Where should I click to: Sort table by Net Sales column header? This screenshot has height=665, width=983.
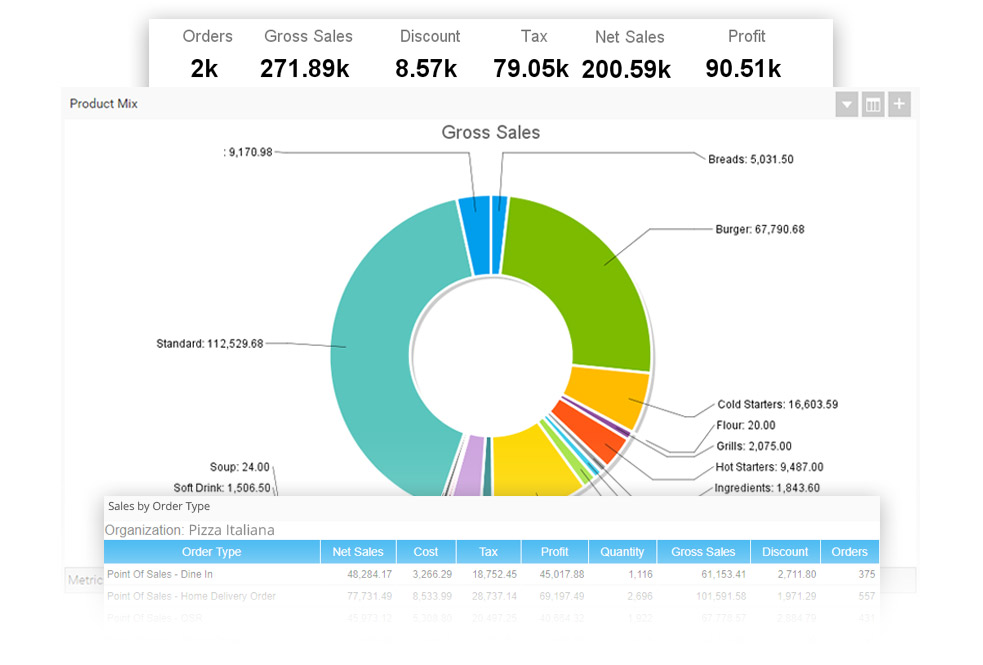pos(358,552)
